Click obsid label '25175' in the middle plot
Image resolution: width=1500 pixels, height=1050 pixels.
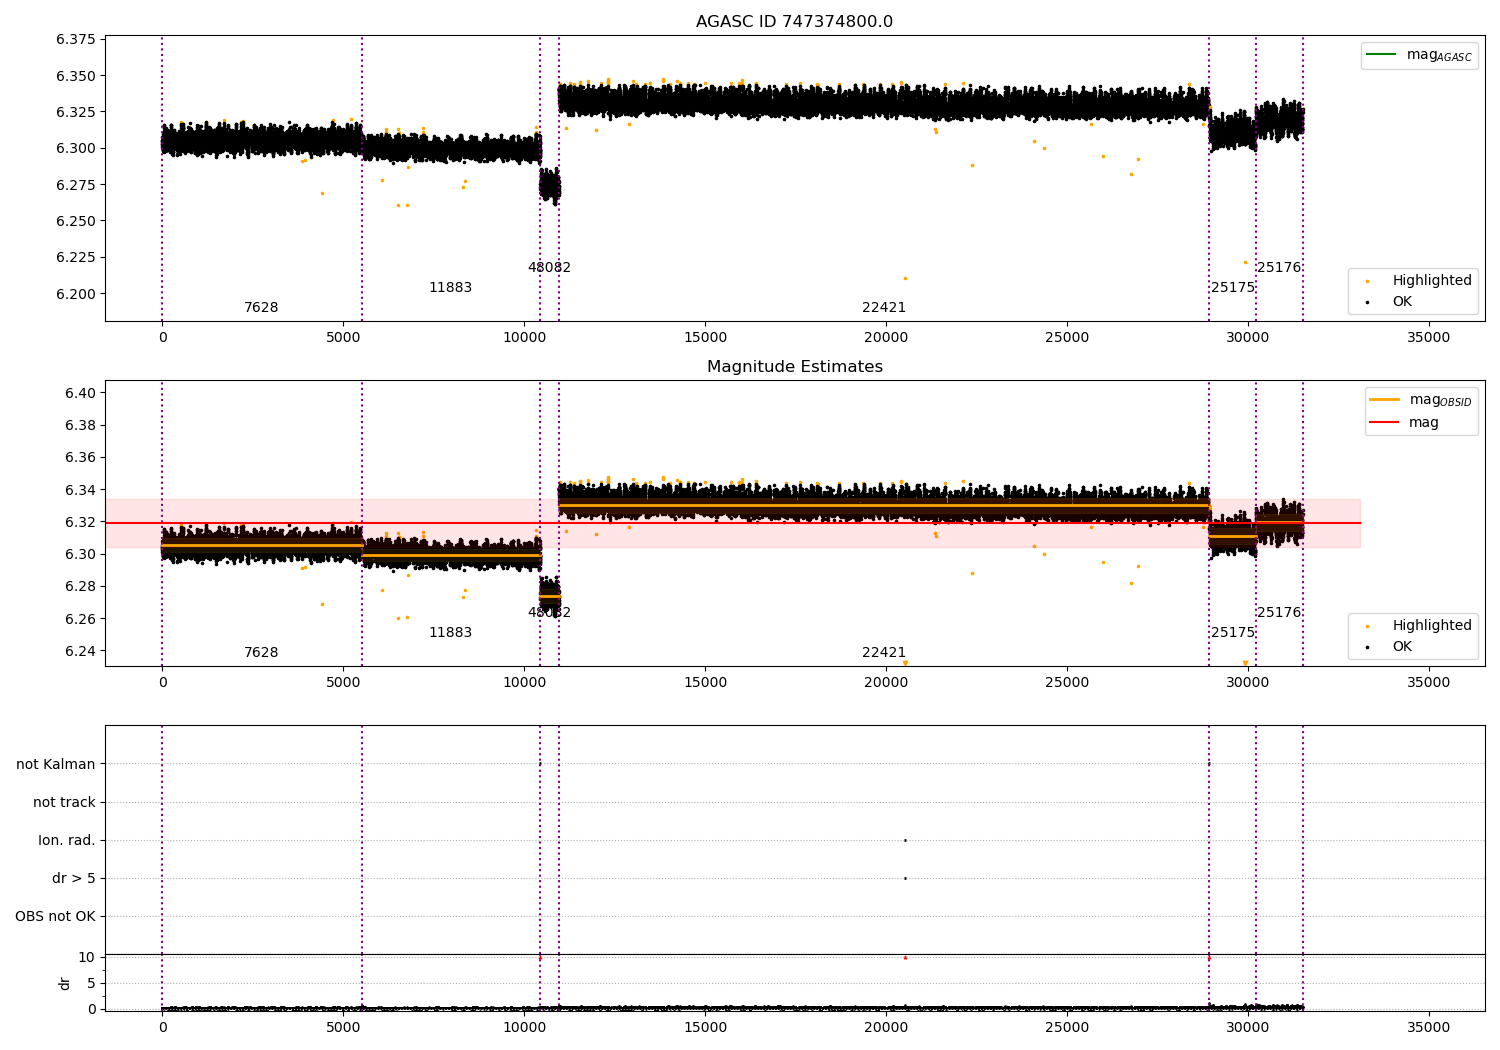[1233, 632]
